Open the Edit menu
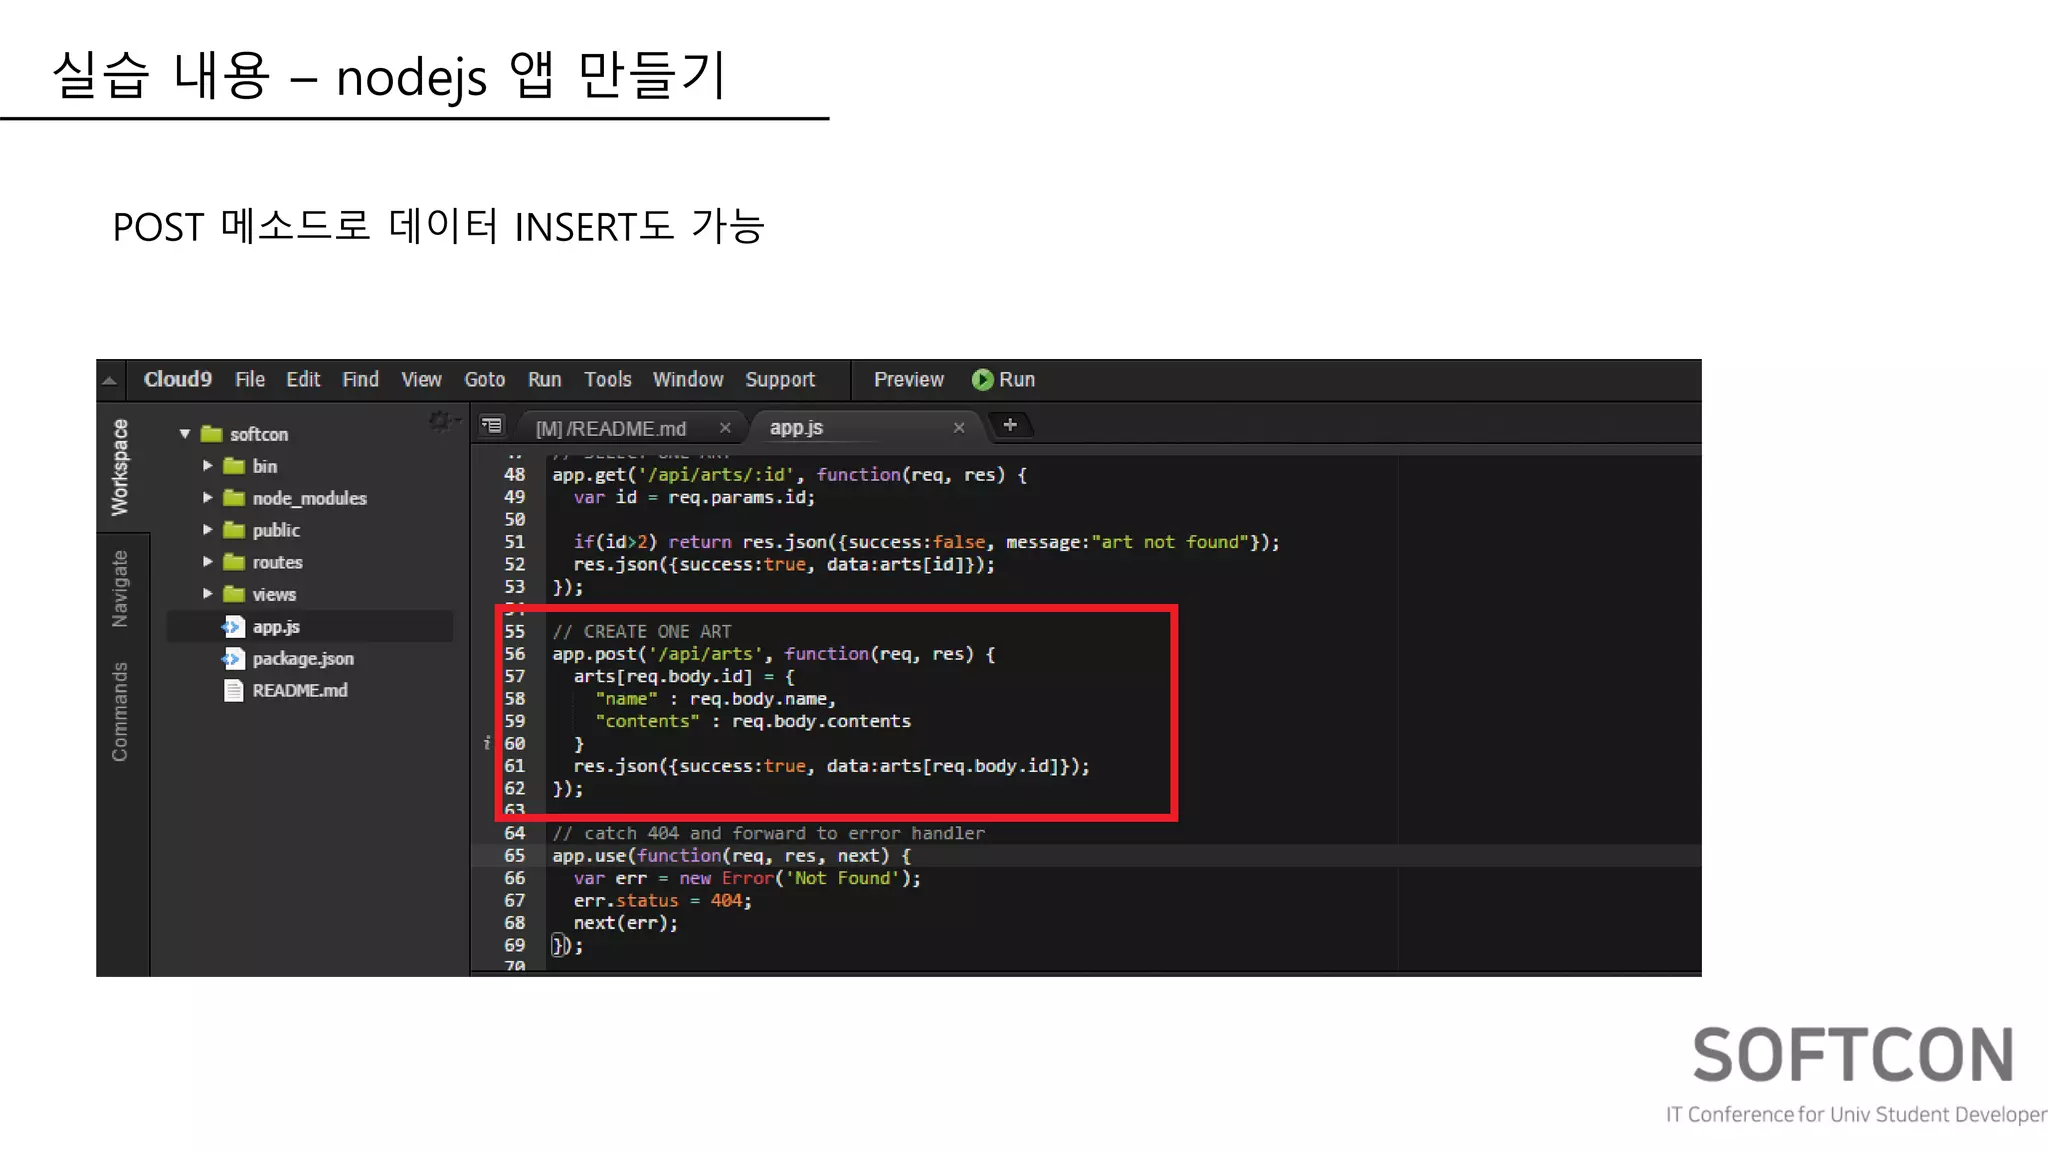The height and width of the screenshot is (1152, 2048). (x=303, y=380)
